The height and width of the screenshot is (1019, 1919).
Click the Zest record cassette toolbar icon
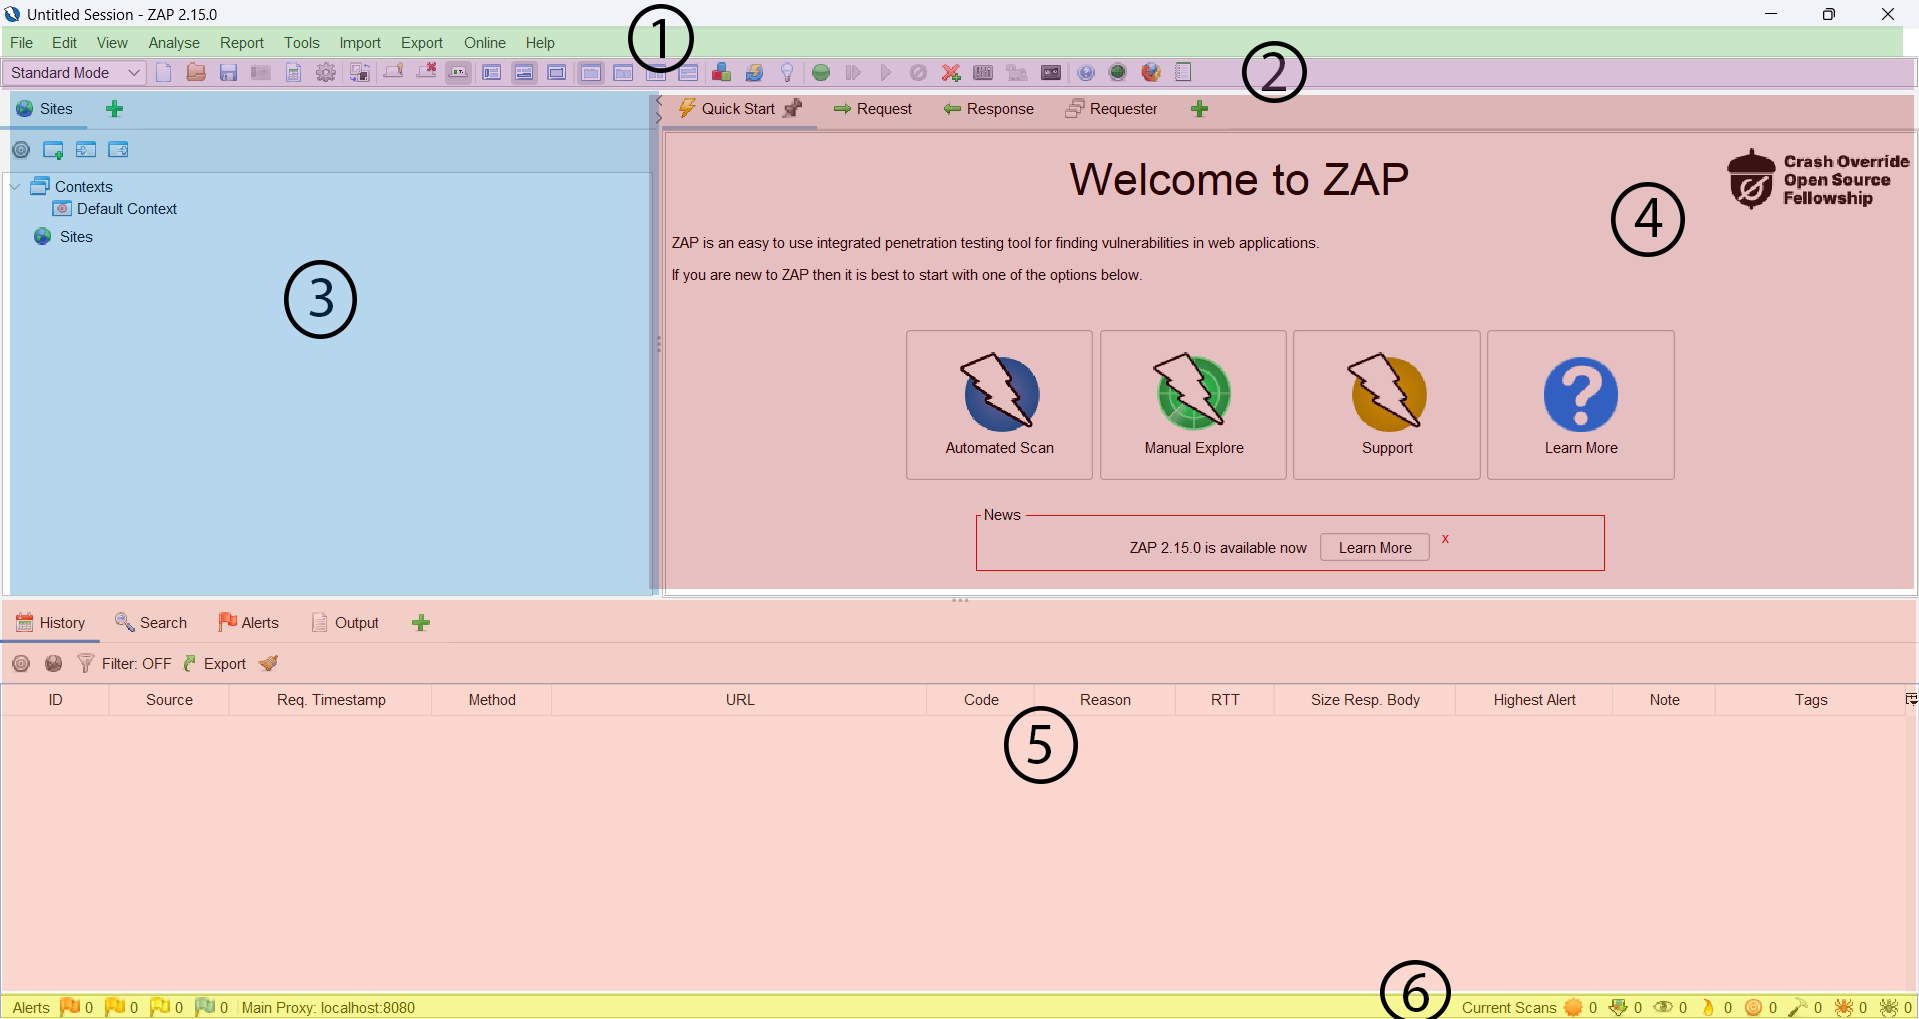tap(1051, 72)
